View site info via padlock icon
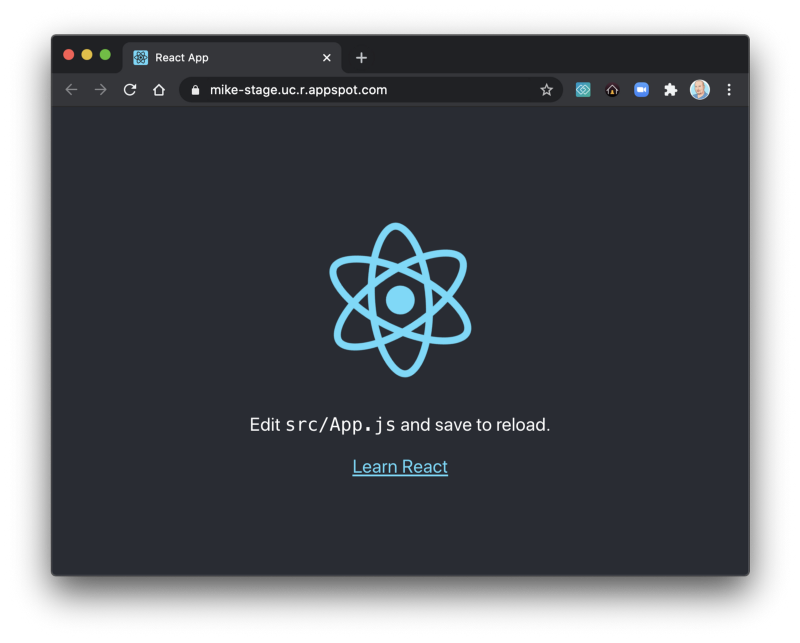This screenshot has height=643, width=800. [195, 90]
